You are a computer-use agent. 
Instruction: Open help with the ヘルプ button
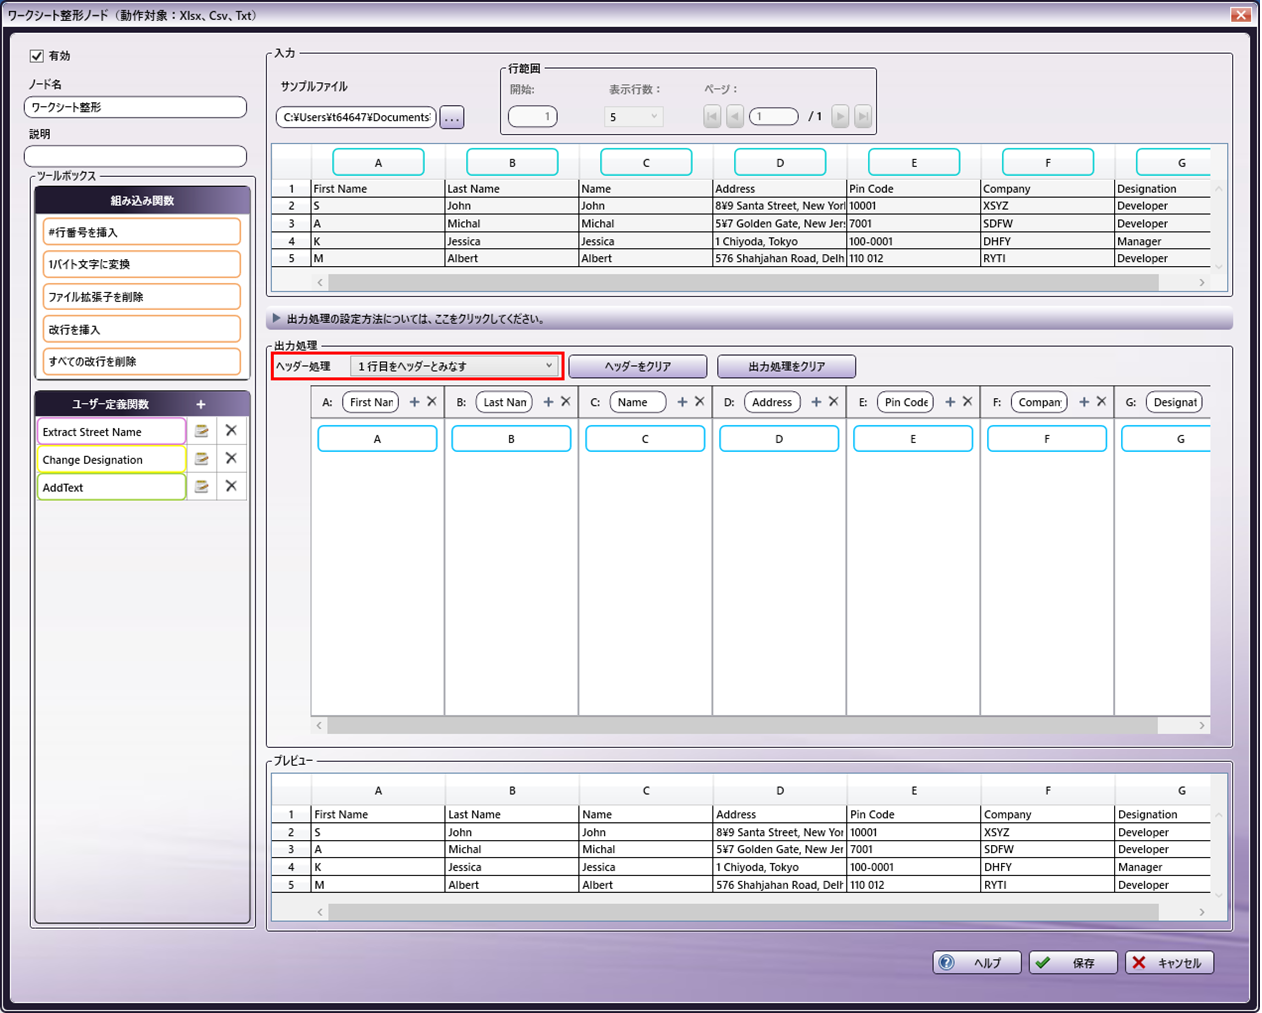tap(978, 963)
